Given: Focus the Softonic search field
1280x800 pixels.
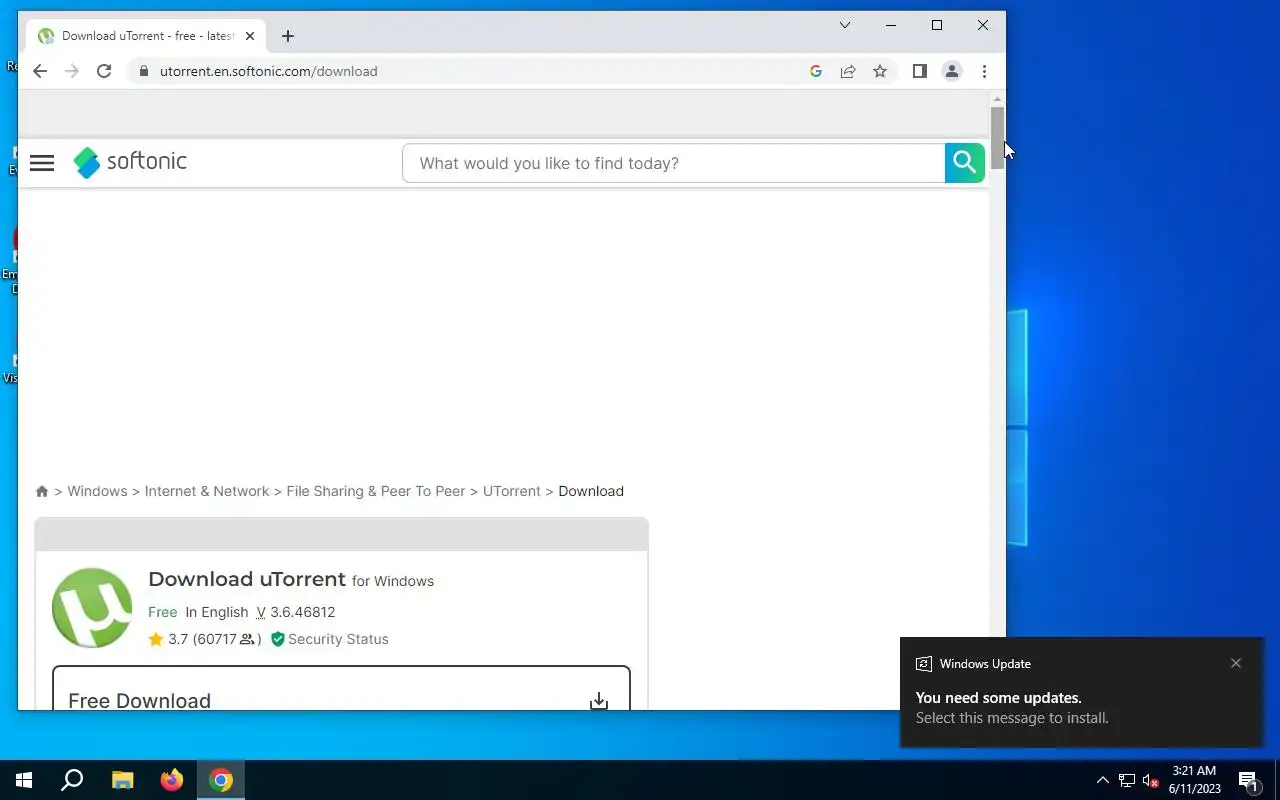Looking at the screenshot, I should [x=673, y=163].
